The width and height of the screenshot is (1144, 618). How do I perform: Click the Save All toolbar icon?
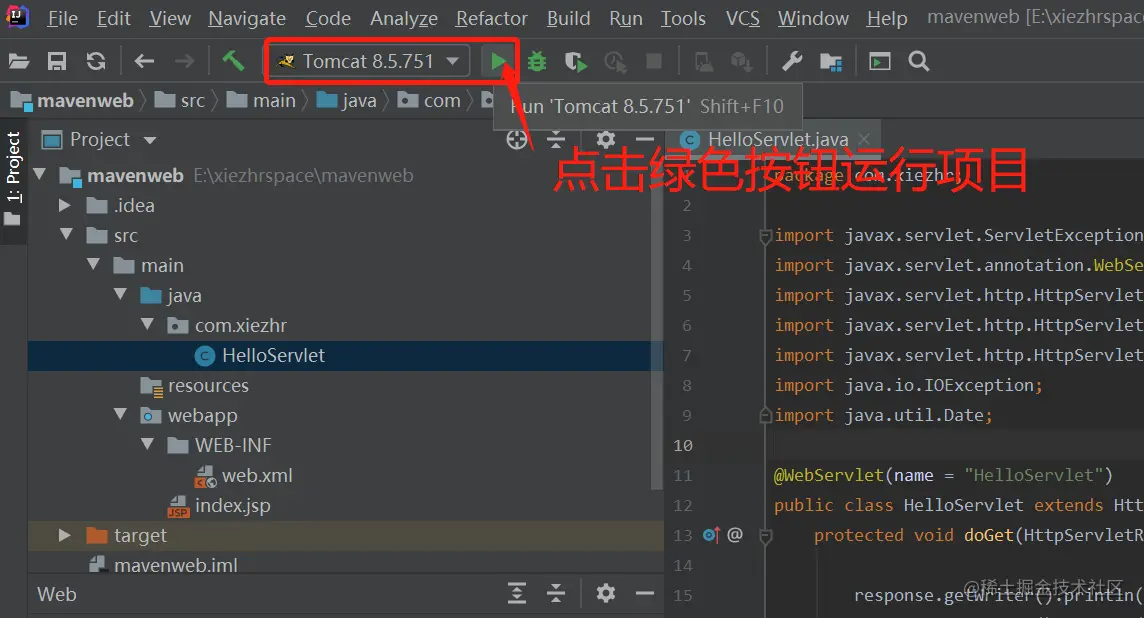click(57, 61)
